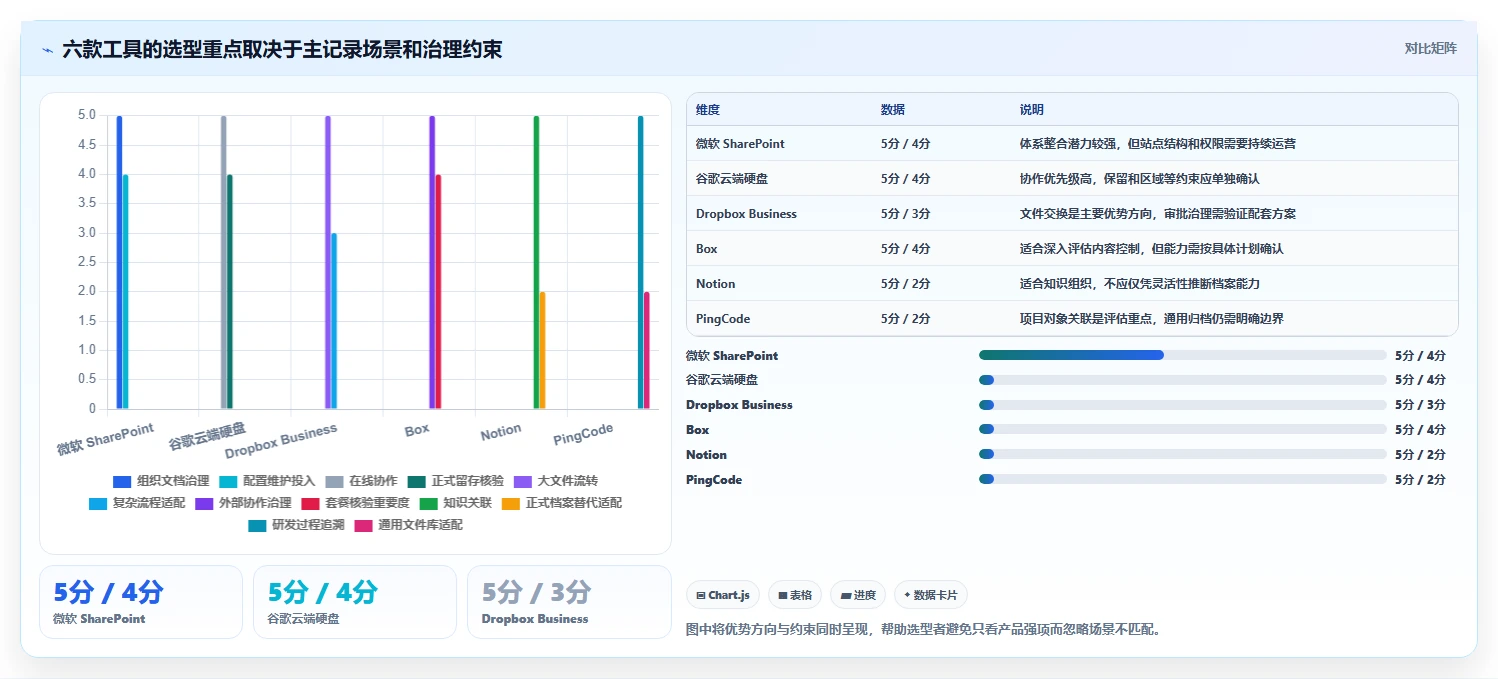
Task: Click the orange Notion bar in the chart
Action: pyautogui.click(x=542, y=350)
